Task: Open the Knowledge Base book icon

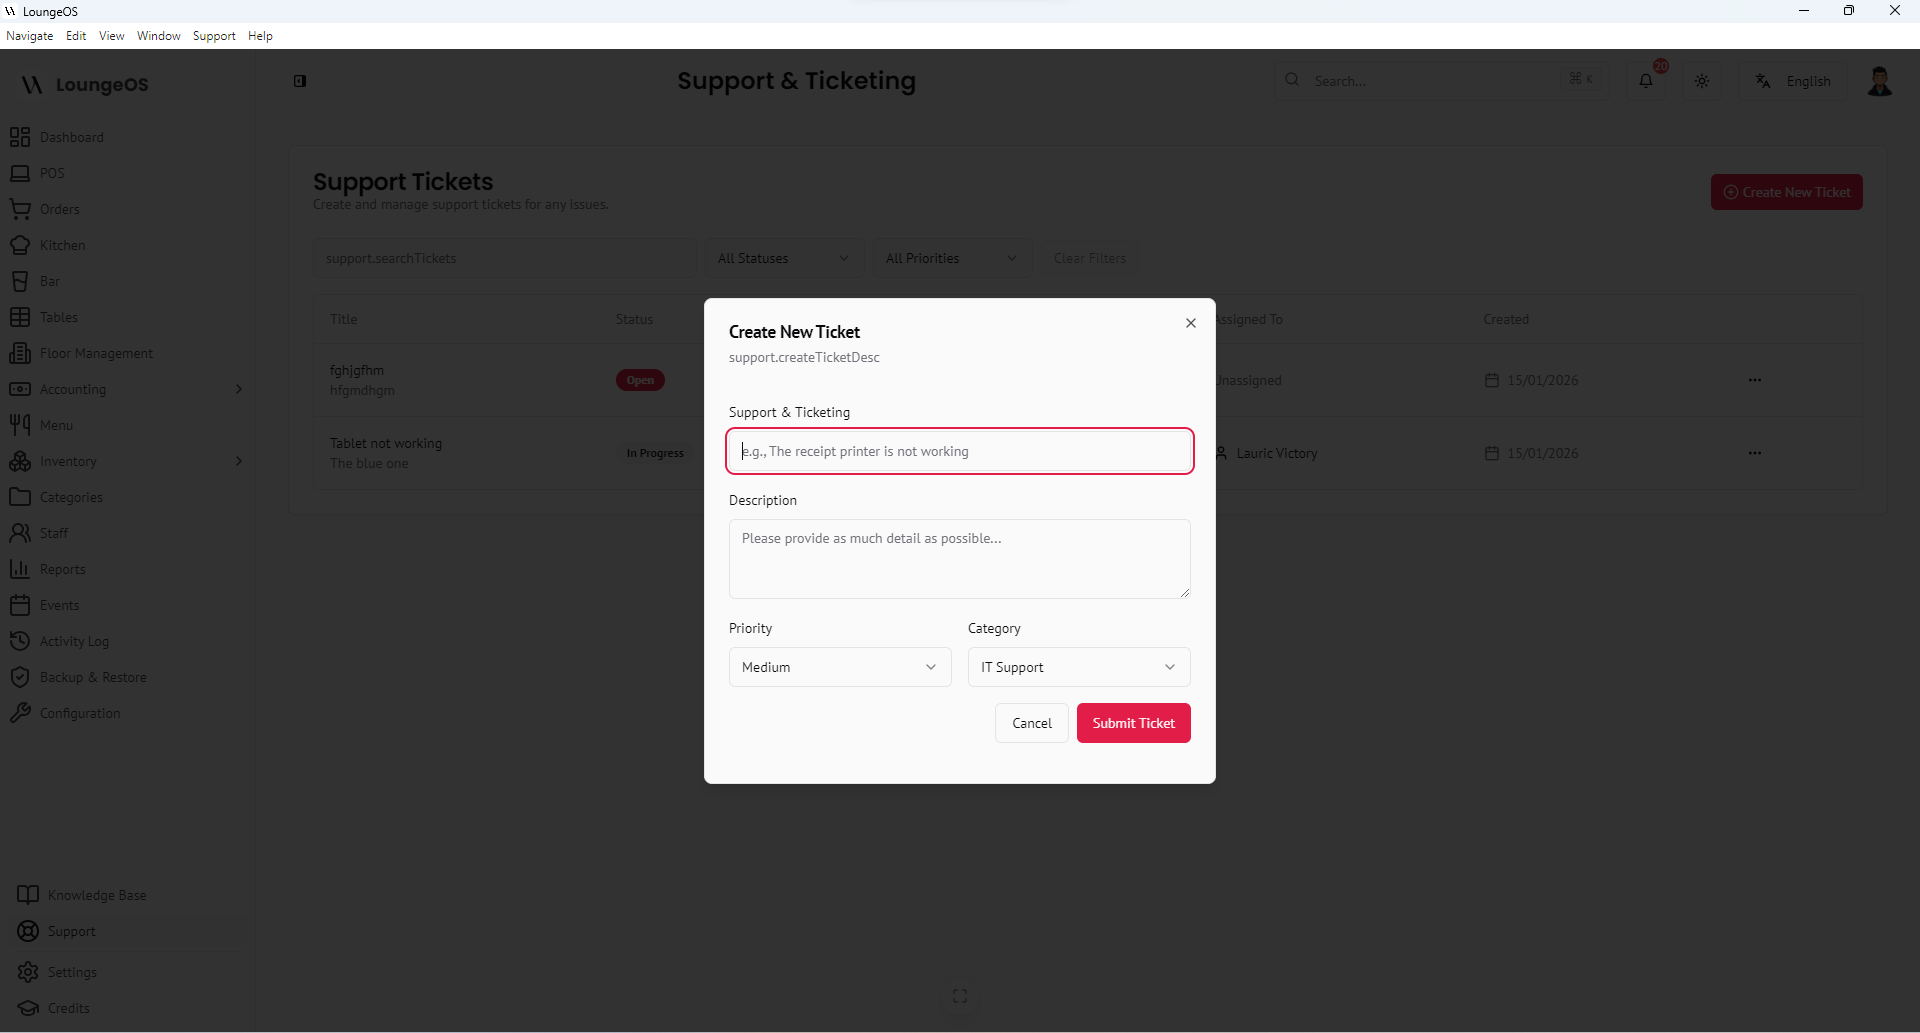Action: coord(28,895)
